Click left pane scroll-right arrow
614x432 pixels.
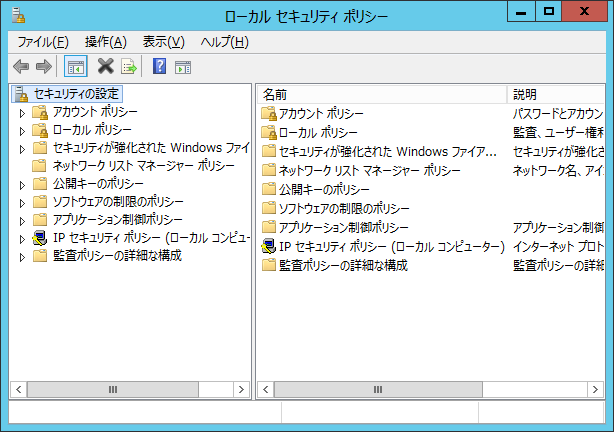click(x=241, y=389)
